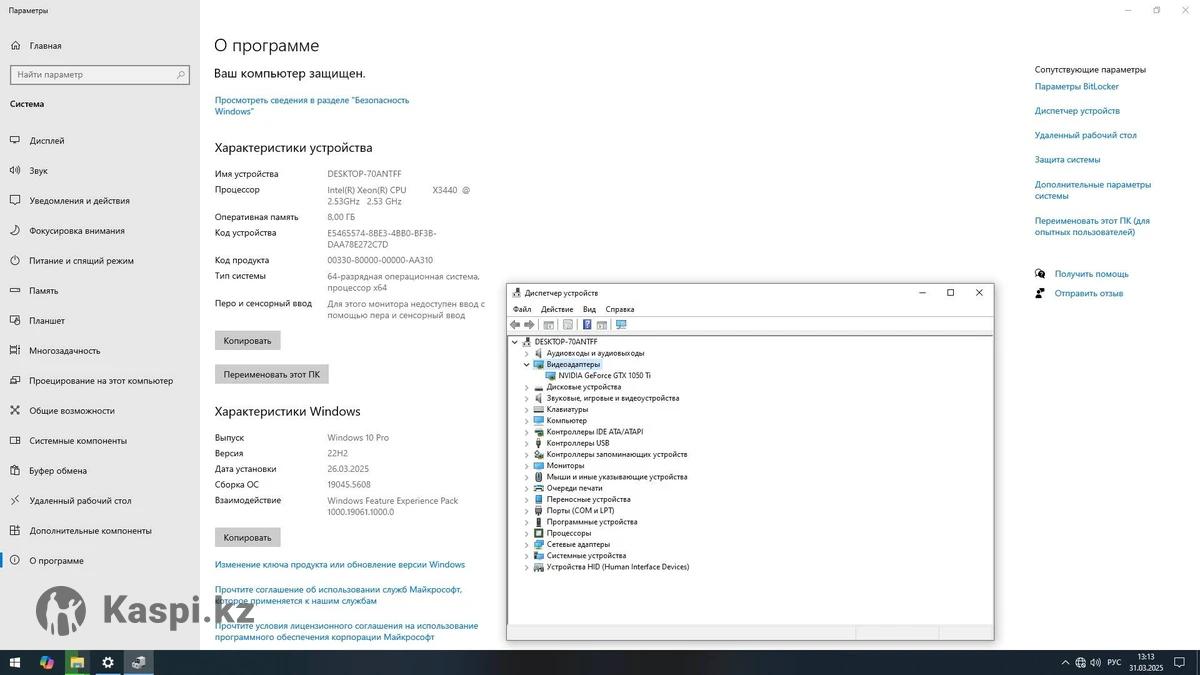Select the Проецирование на этот компьютер icon
The width and height of the screenshot is (1200, 675).
(x=15, y=381)
